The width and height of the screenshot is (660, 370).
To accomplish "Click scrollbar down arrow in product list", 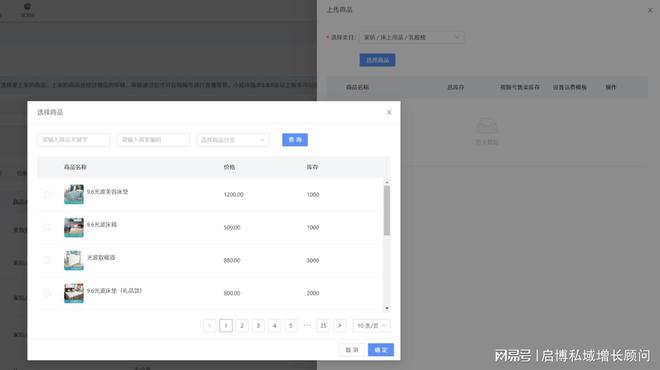I will click(387, 308).
